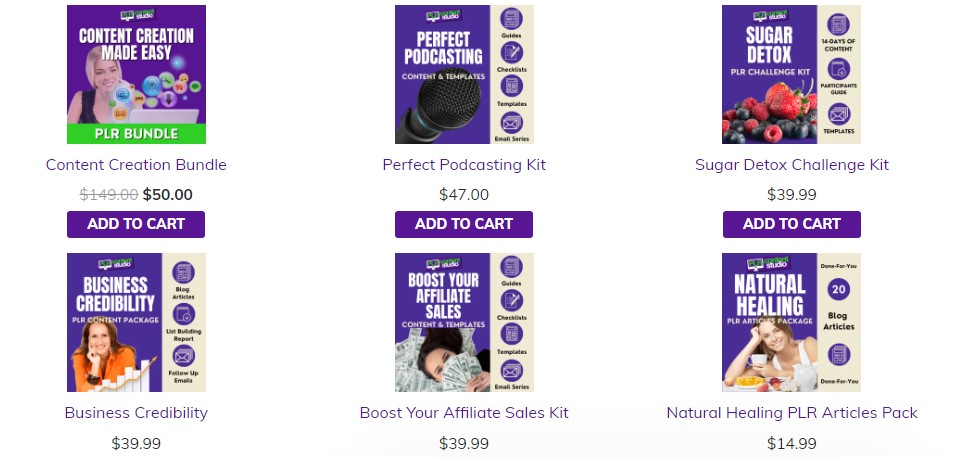The image size is (953, 457).
Task: Follow the Perfect Podcasting Kit title link
Action: 464,165
